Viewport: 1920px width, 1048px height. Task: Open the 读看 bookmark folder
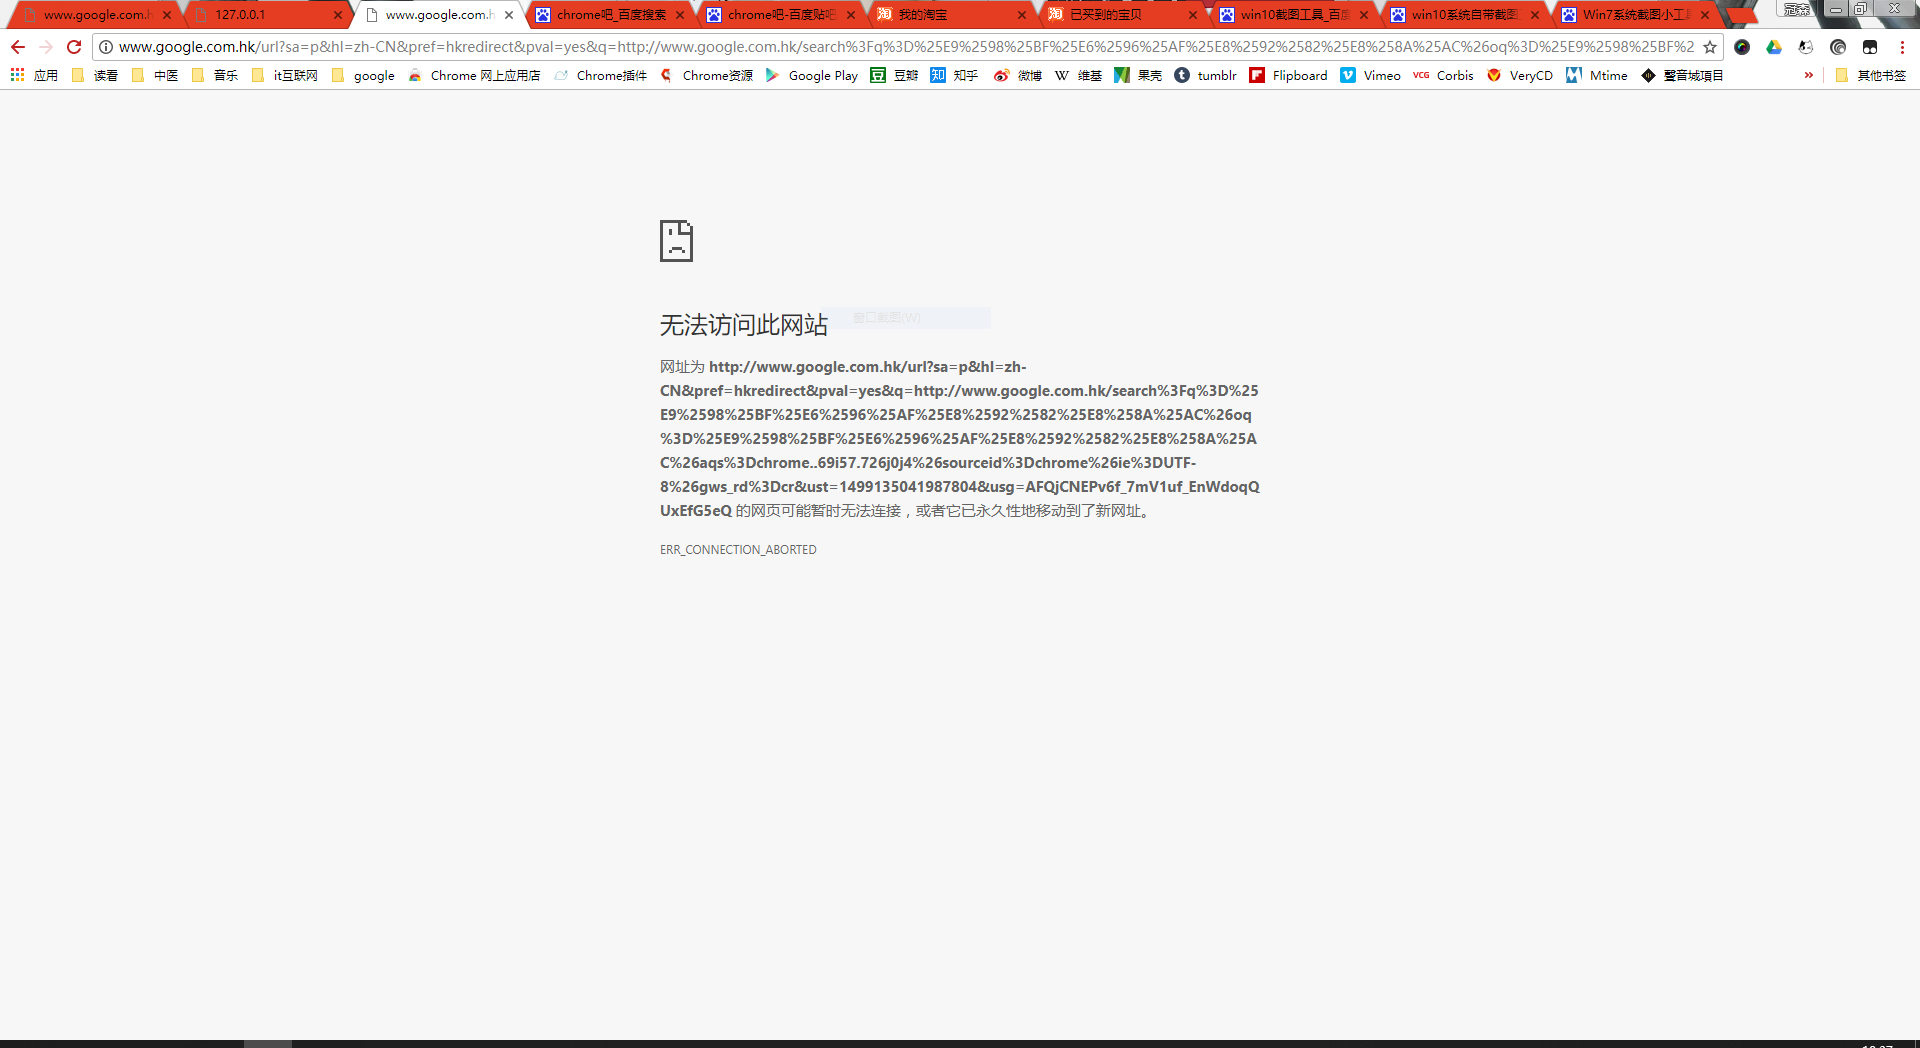[95, 75]
